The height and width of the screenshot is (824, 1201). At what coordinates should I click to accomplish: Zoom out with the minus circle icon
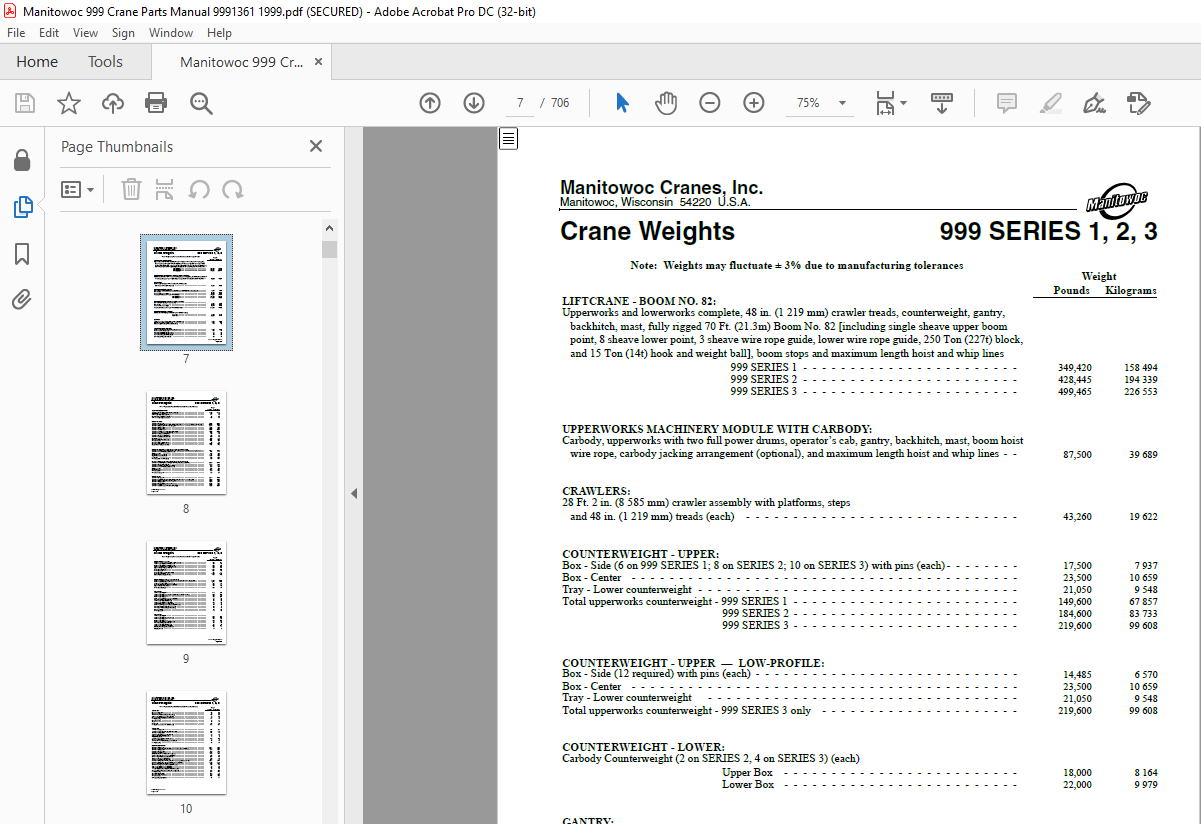click(x=710, y=103)
